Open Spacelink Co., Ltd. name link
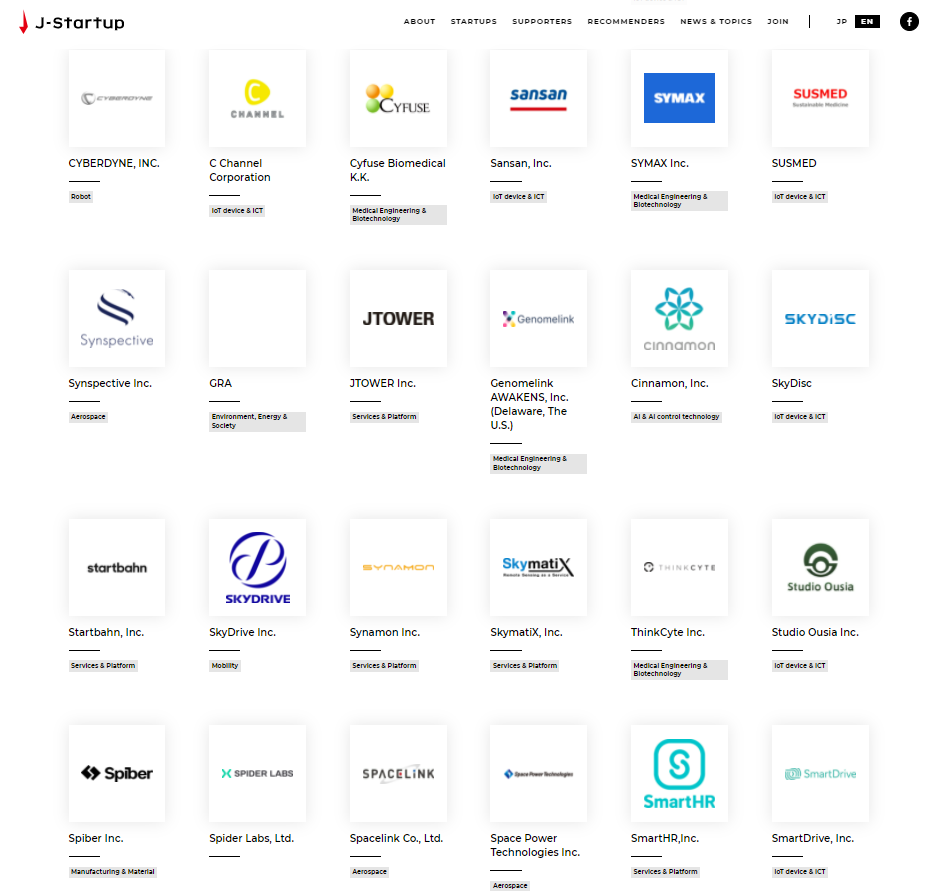939x891 pixels. pos(396,838)
